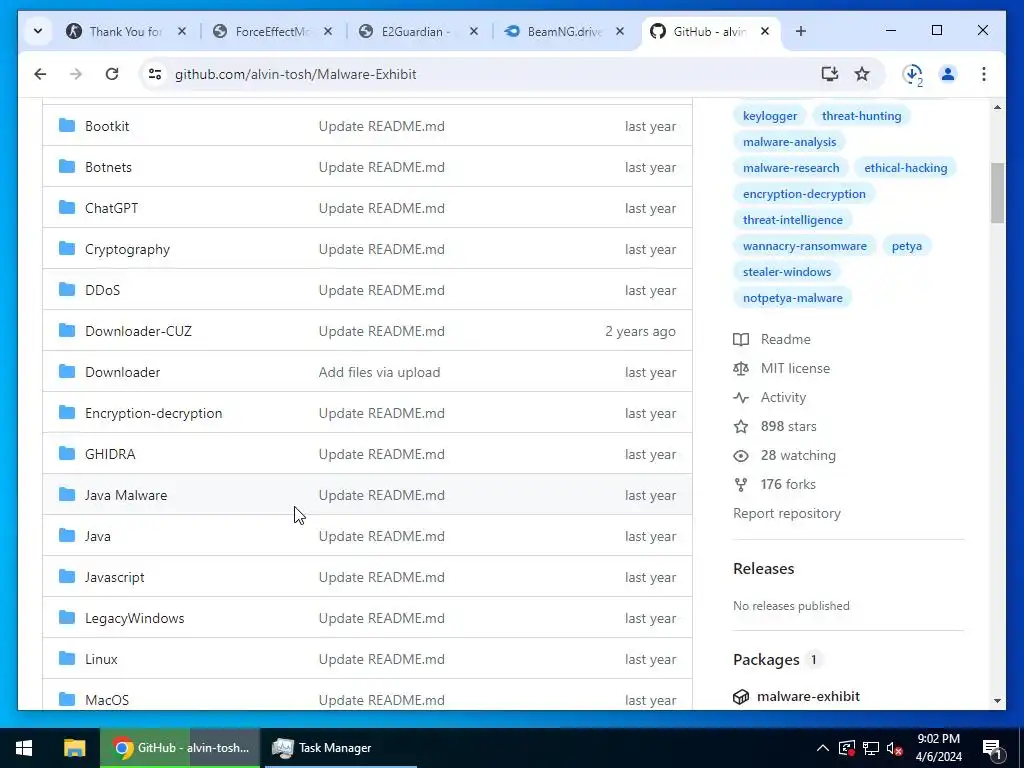Click the threat-hunting topic tag
1024x768 pixels.
(861, 116)
